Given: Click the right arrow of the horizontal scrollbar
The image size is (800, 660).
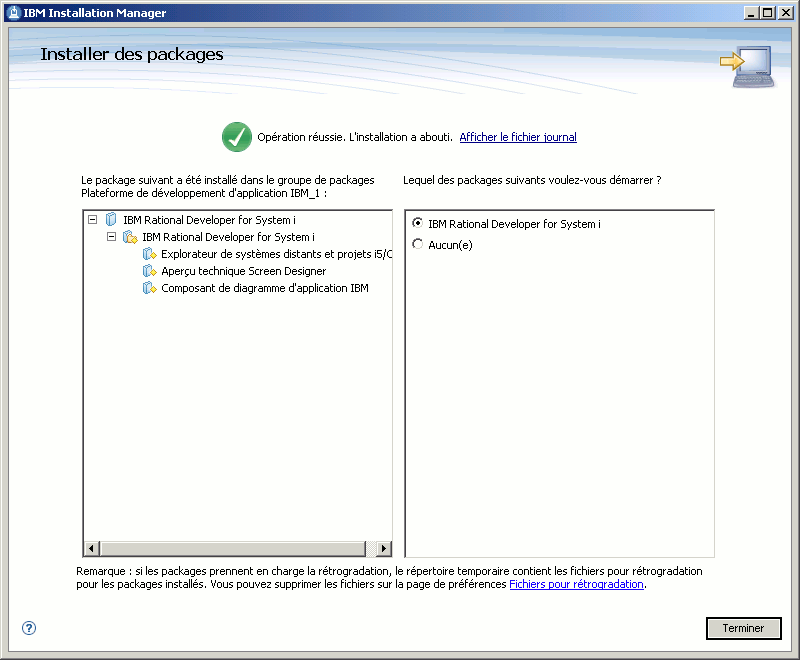Looking at the screenshot, I should (384, 548).
